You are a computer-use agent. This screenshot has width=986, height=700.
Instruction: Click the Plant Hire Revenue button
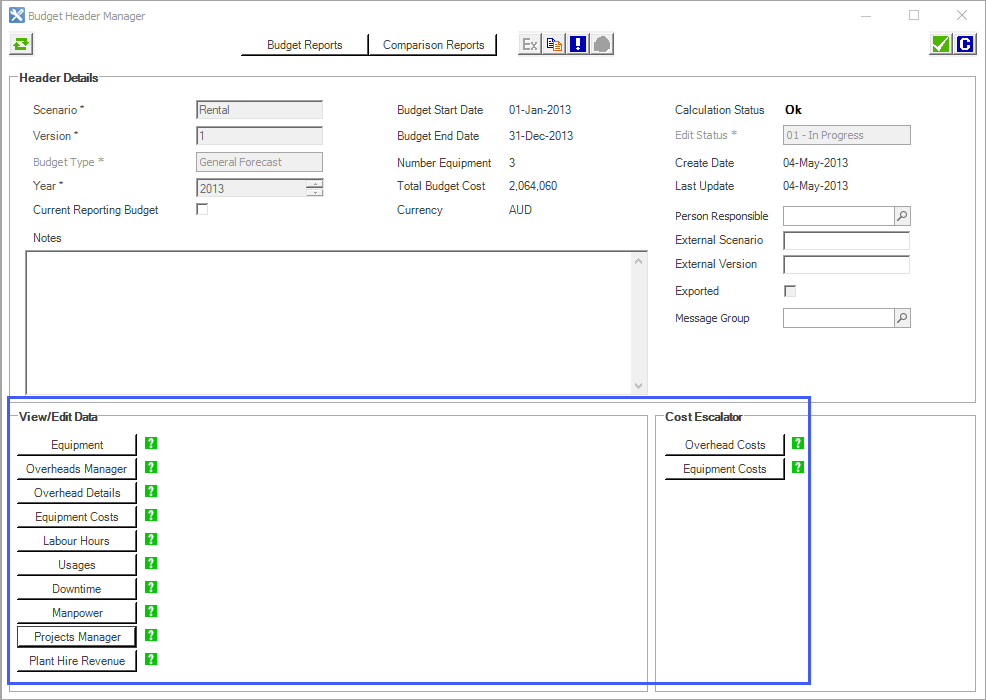[77, 661]
